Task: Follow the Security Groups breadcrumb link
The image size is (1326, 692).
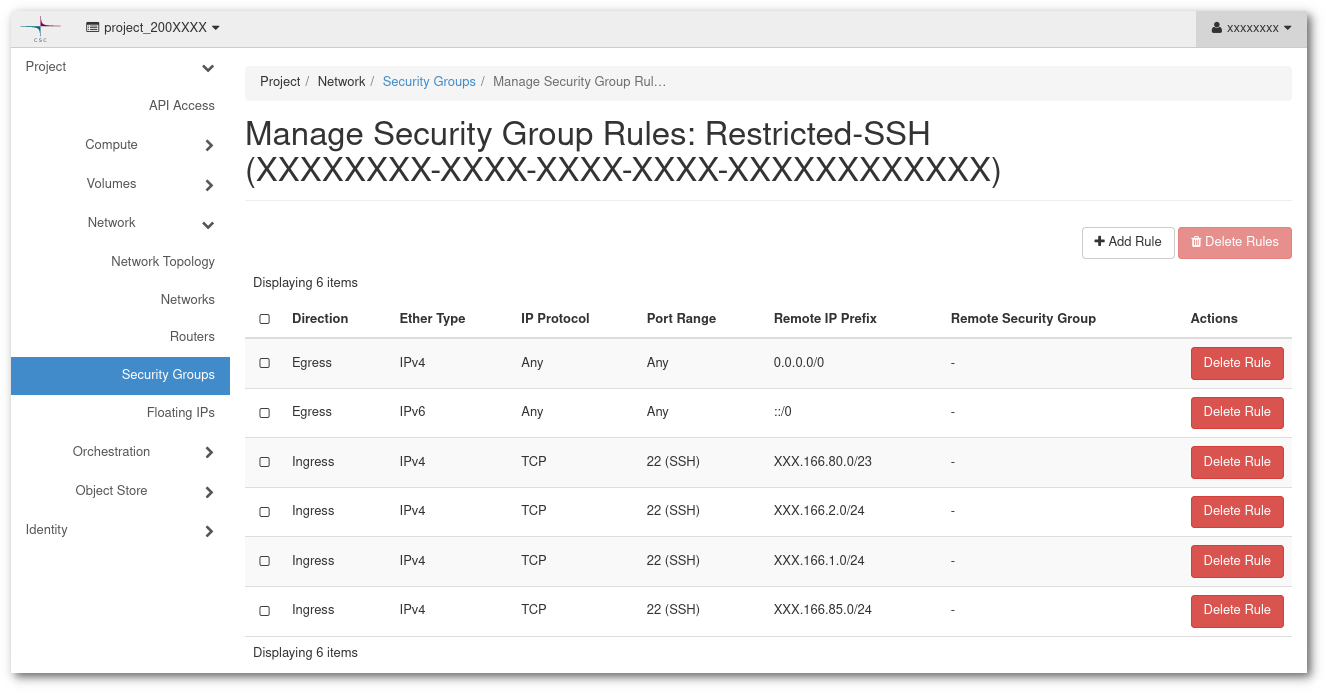Action: pos(429,81)
